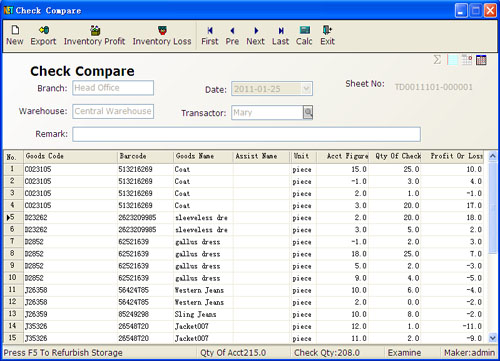
Task: Select row 5 marker with the arrow indicator
Action: [14, 217]
